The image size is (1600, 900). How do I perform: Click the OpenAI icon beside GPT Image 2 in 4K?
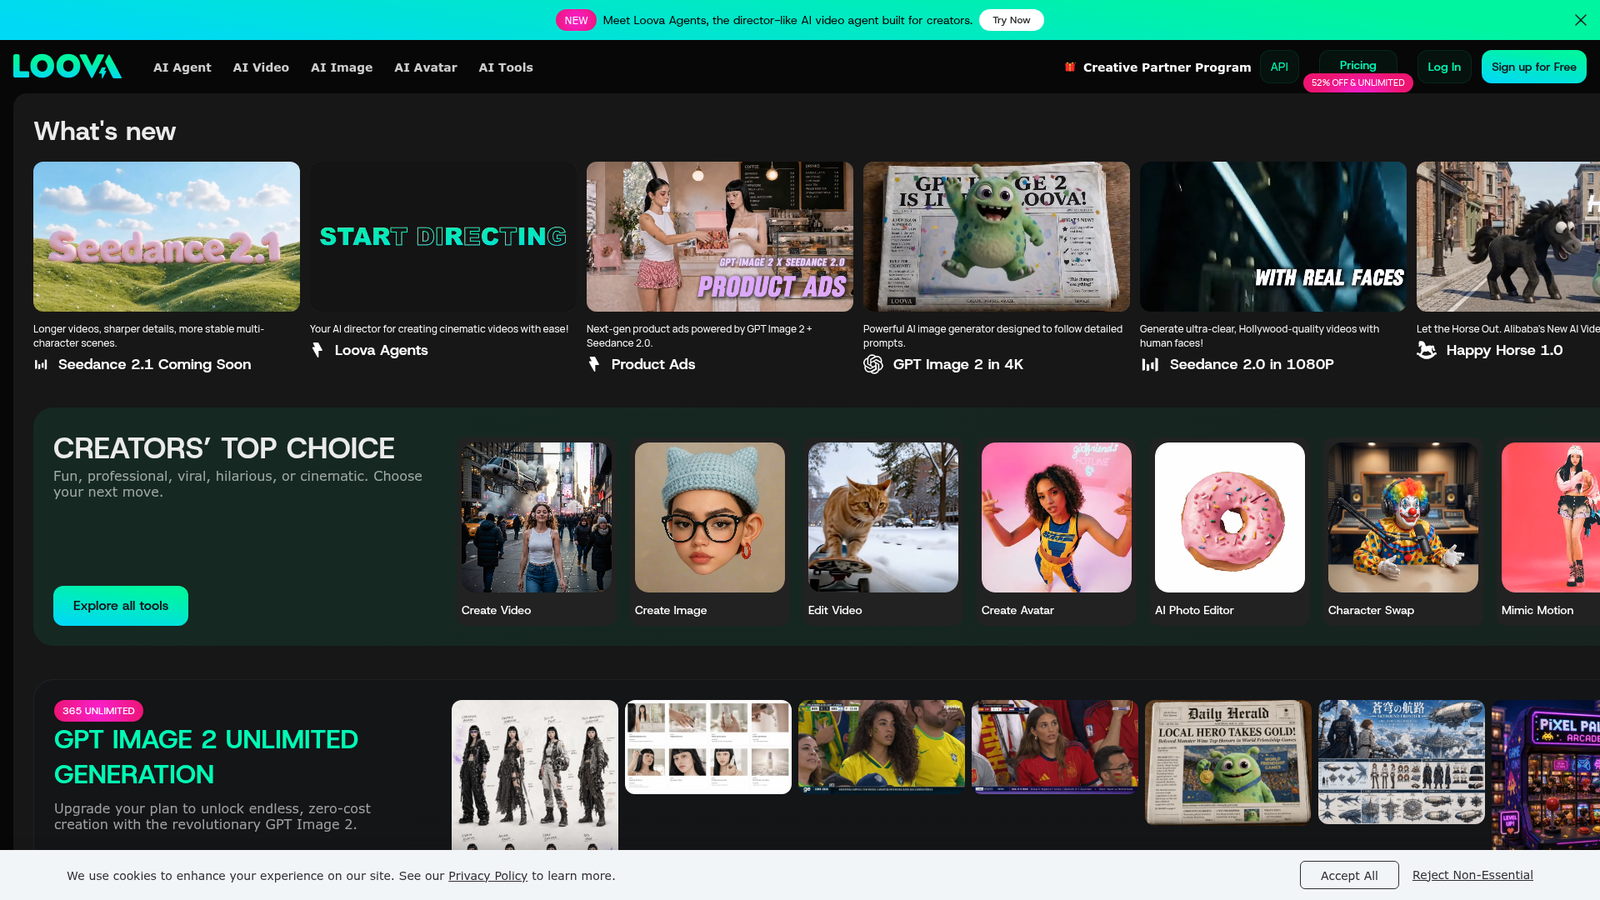pyautogui.click(x=873, y=364)
